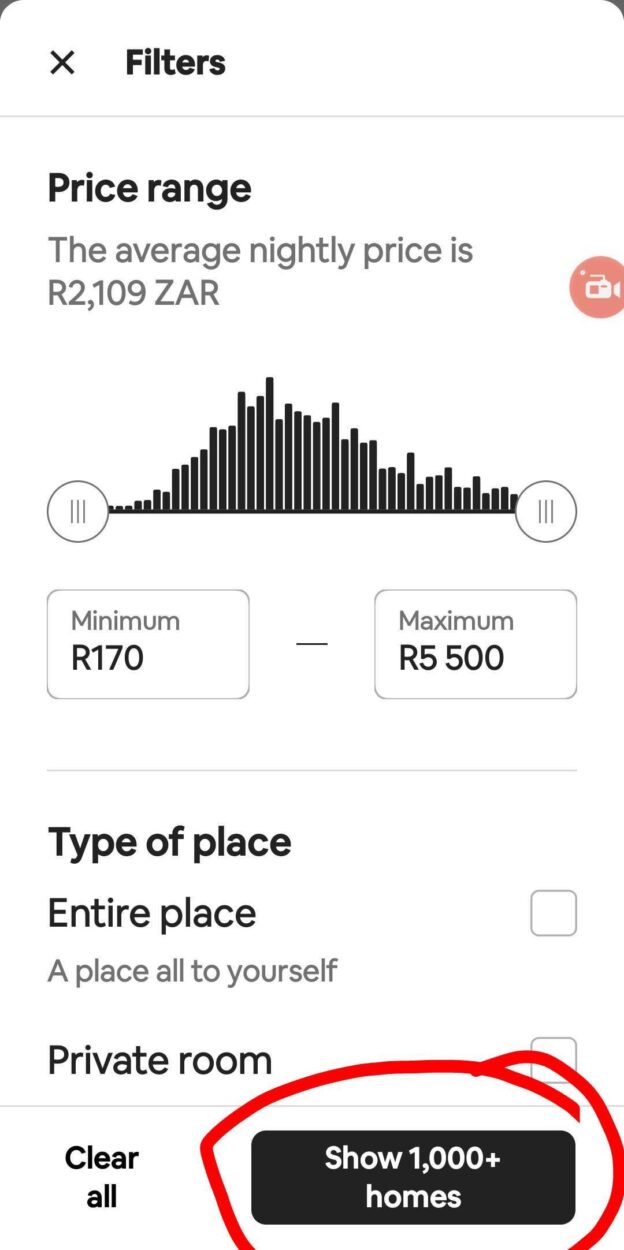Click Clear all to reset filters
Image resolution: width=624 pixels, height=1250 pixels.
coord(100,1176)
